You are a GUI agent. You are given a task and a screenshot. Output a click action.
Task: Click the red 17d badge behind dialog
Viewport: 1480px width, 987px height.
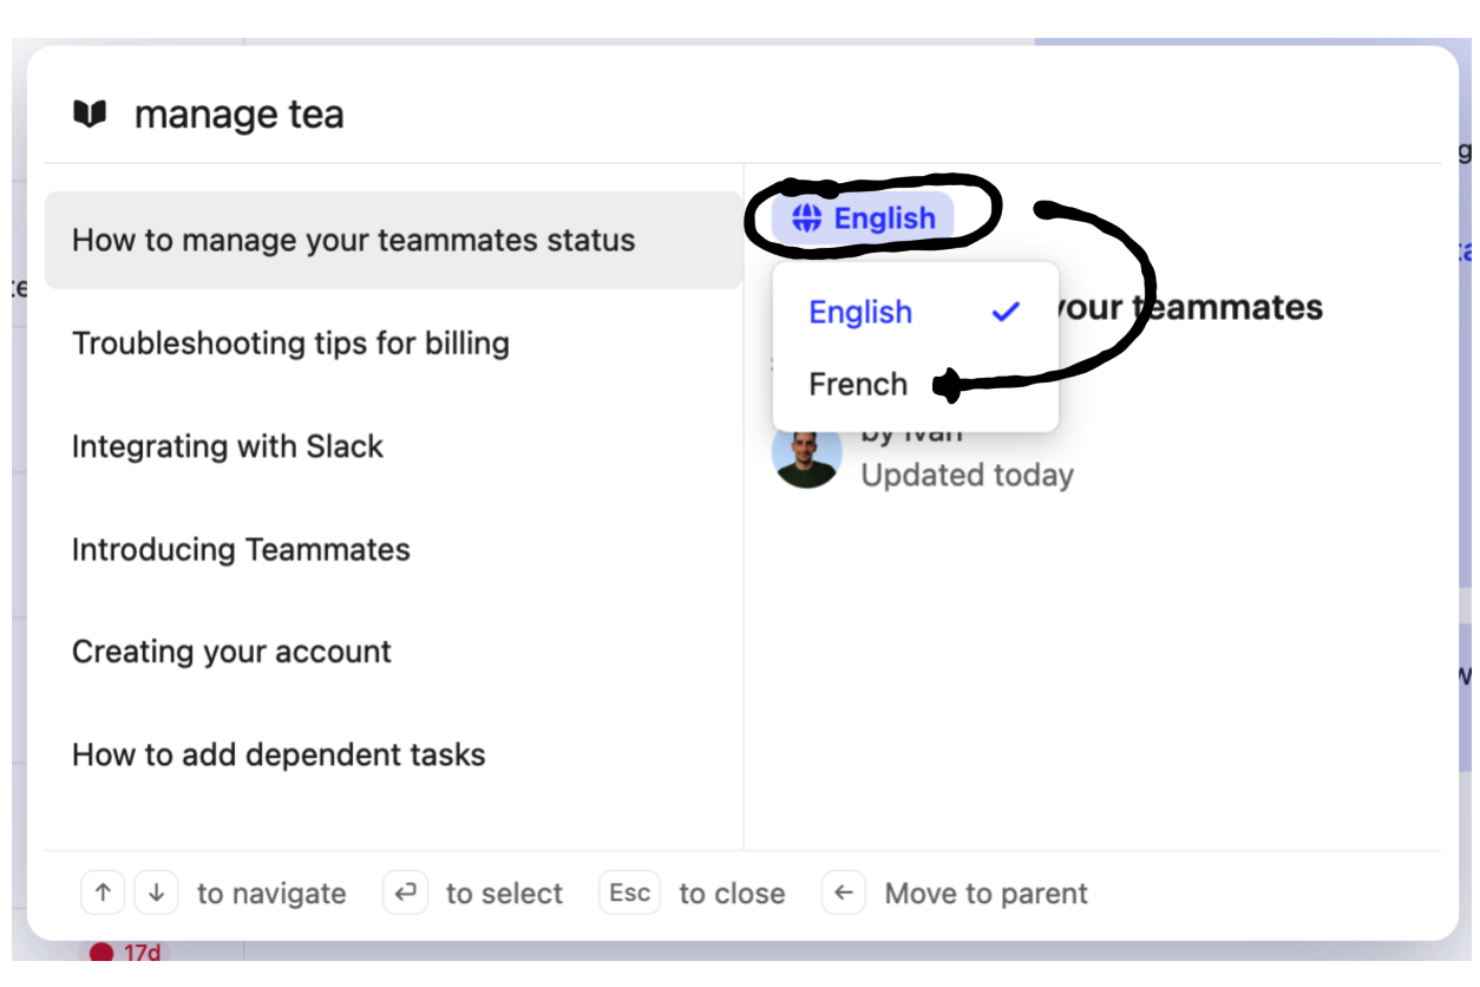[x=125, y=951]
